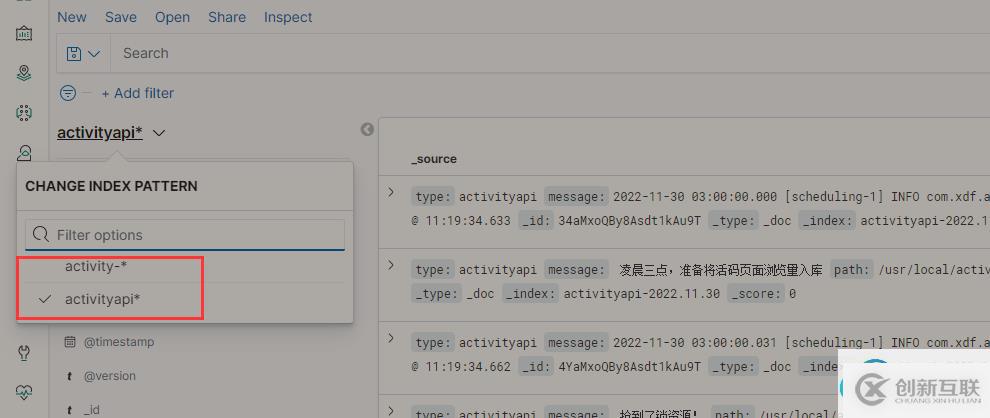Expand the first document row

[x=391, y=192]
